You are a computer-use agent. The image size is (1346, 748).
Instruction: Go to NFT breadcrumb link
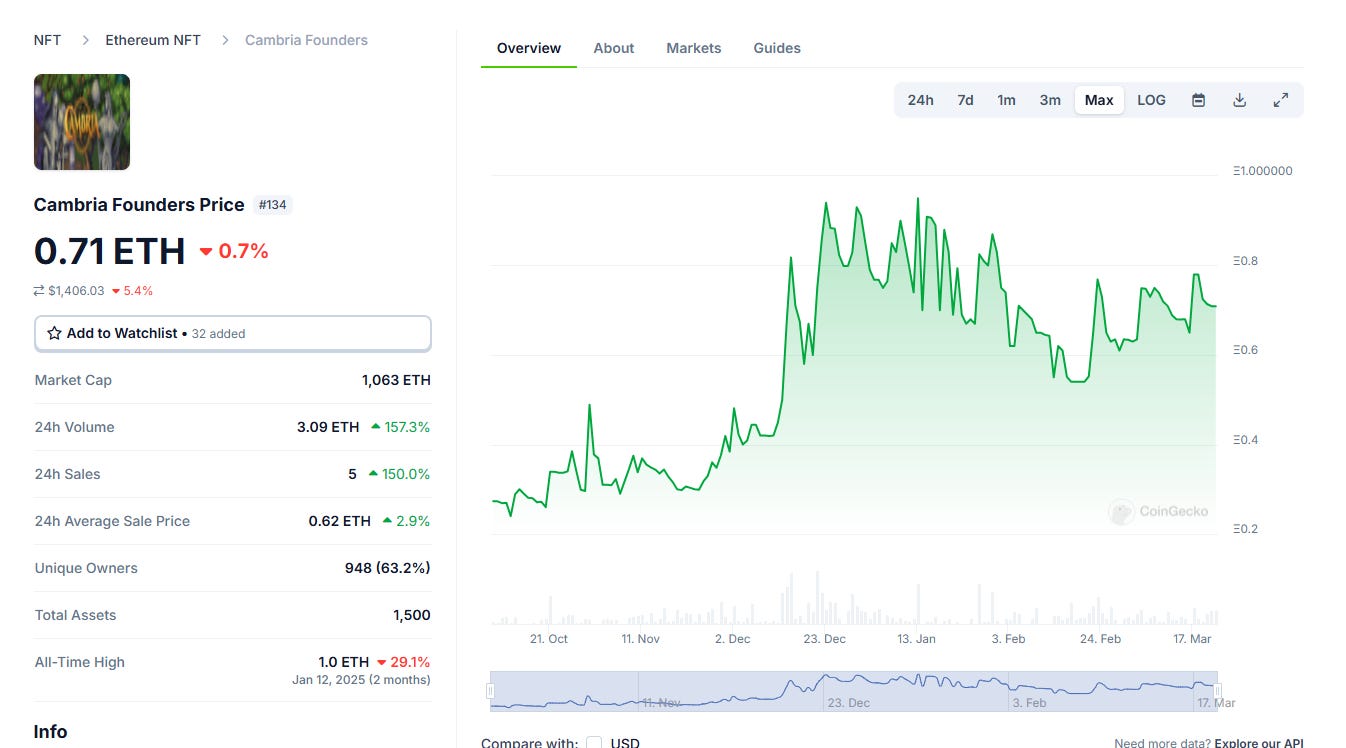(47, 40)
